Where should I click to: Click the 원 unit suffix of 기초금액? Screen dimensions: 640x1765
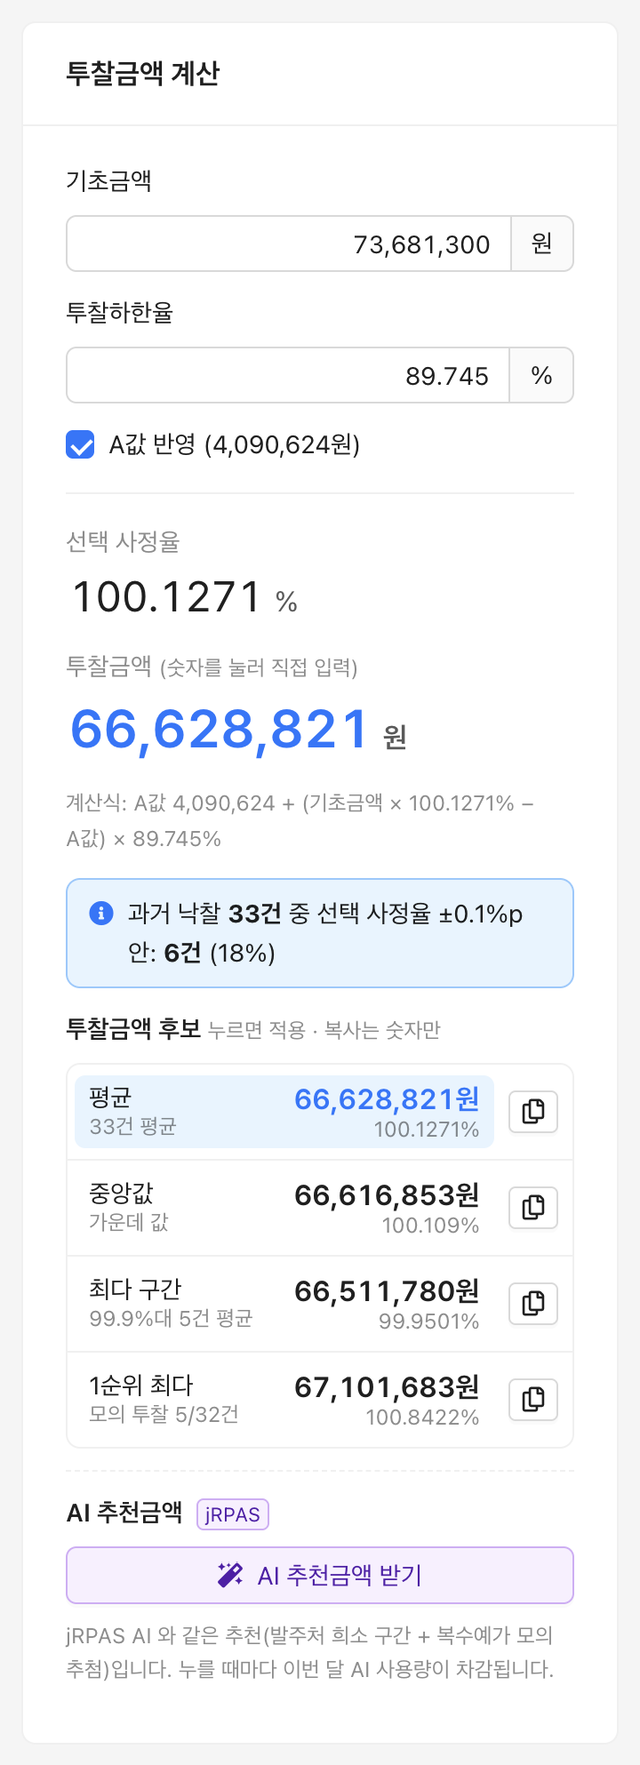(542, 244)
